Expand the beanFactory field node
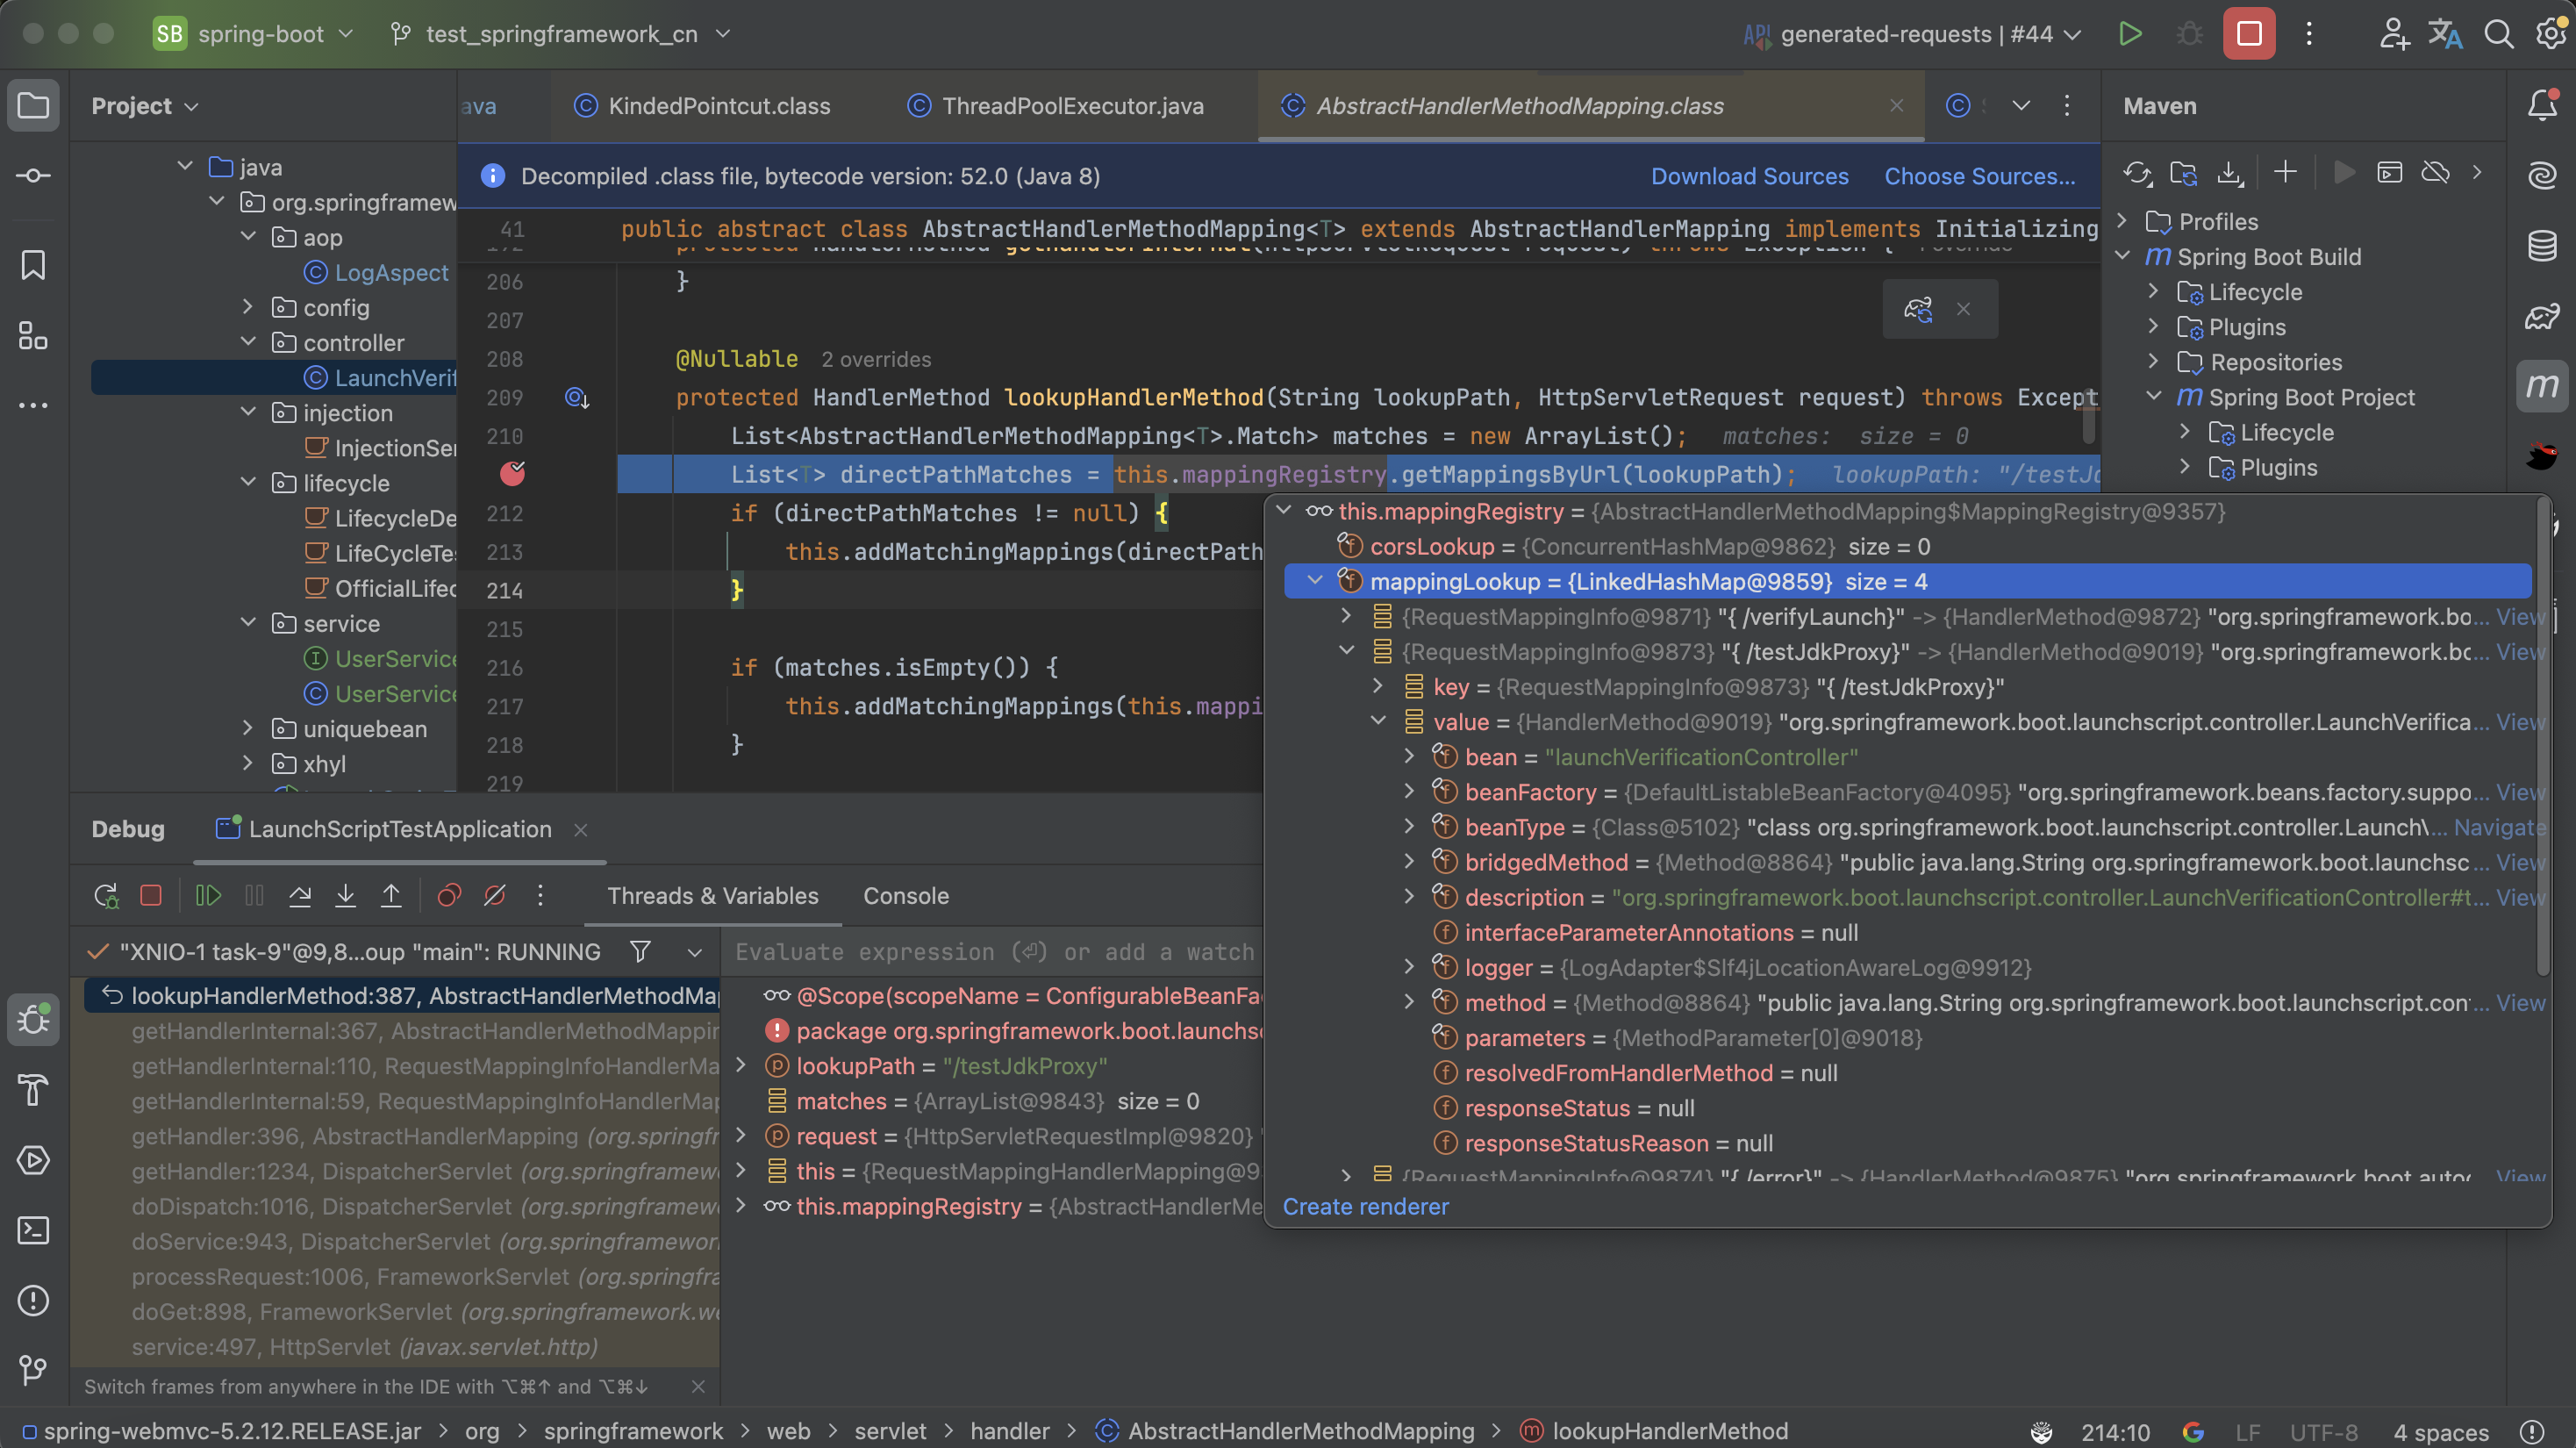The width and height of the screenshot is (2576, 1448). [1409, 792]
